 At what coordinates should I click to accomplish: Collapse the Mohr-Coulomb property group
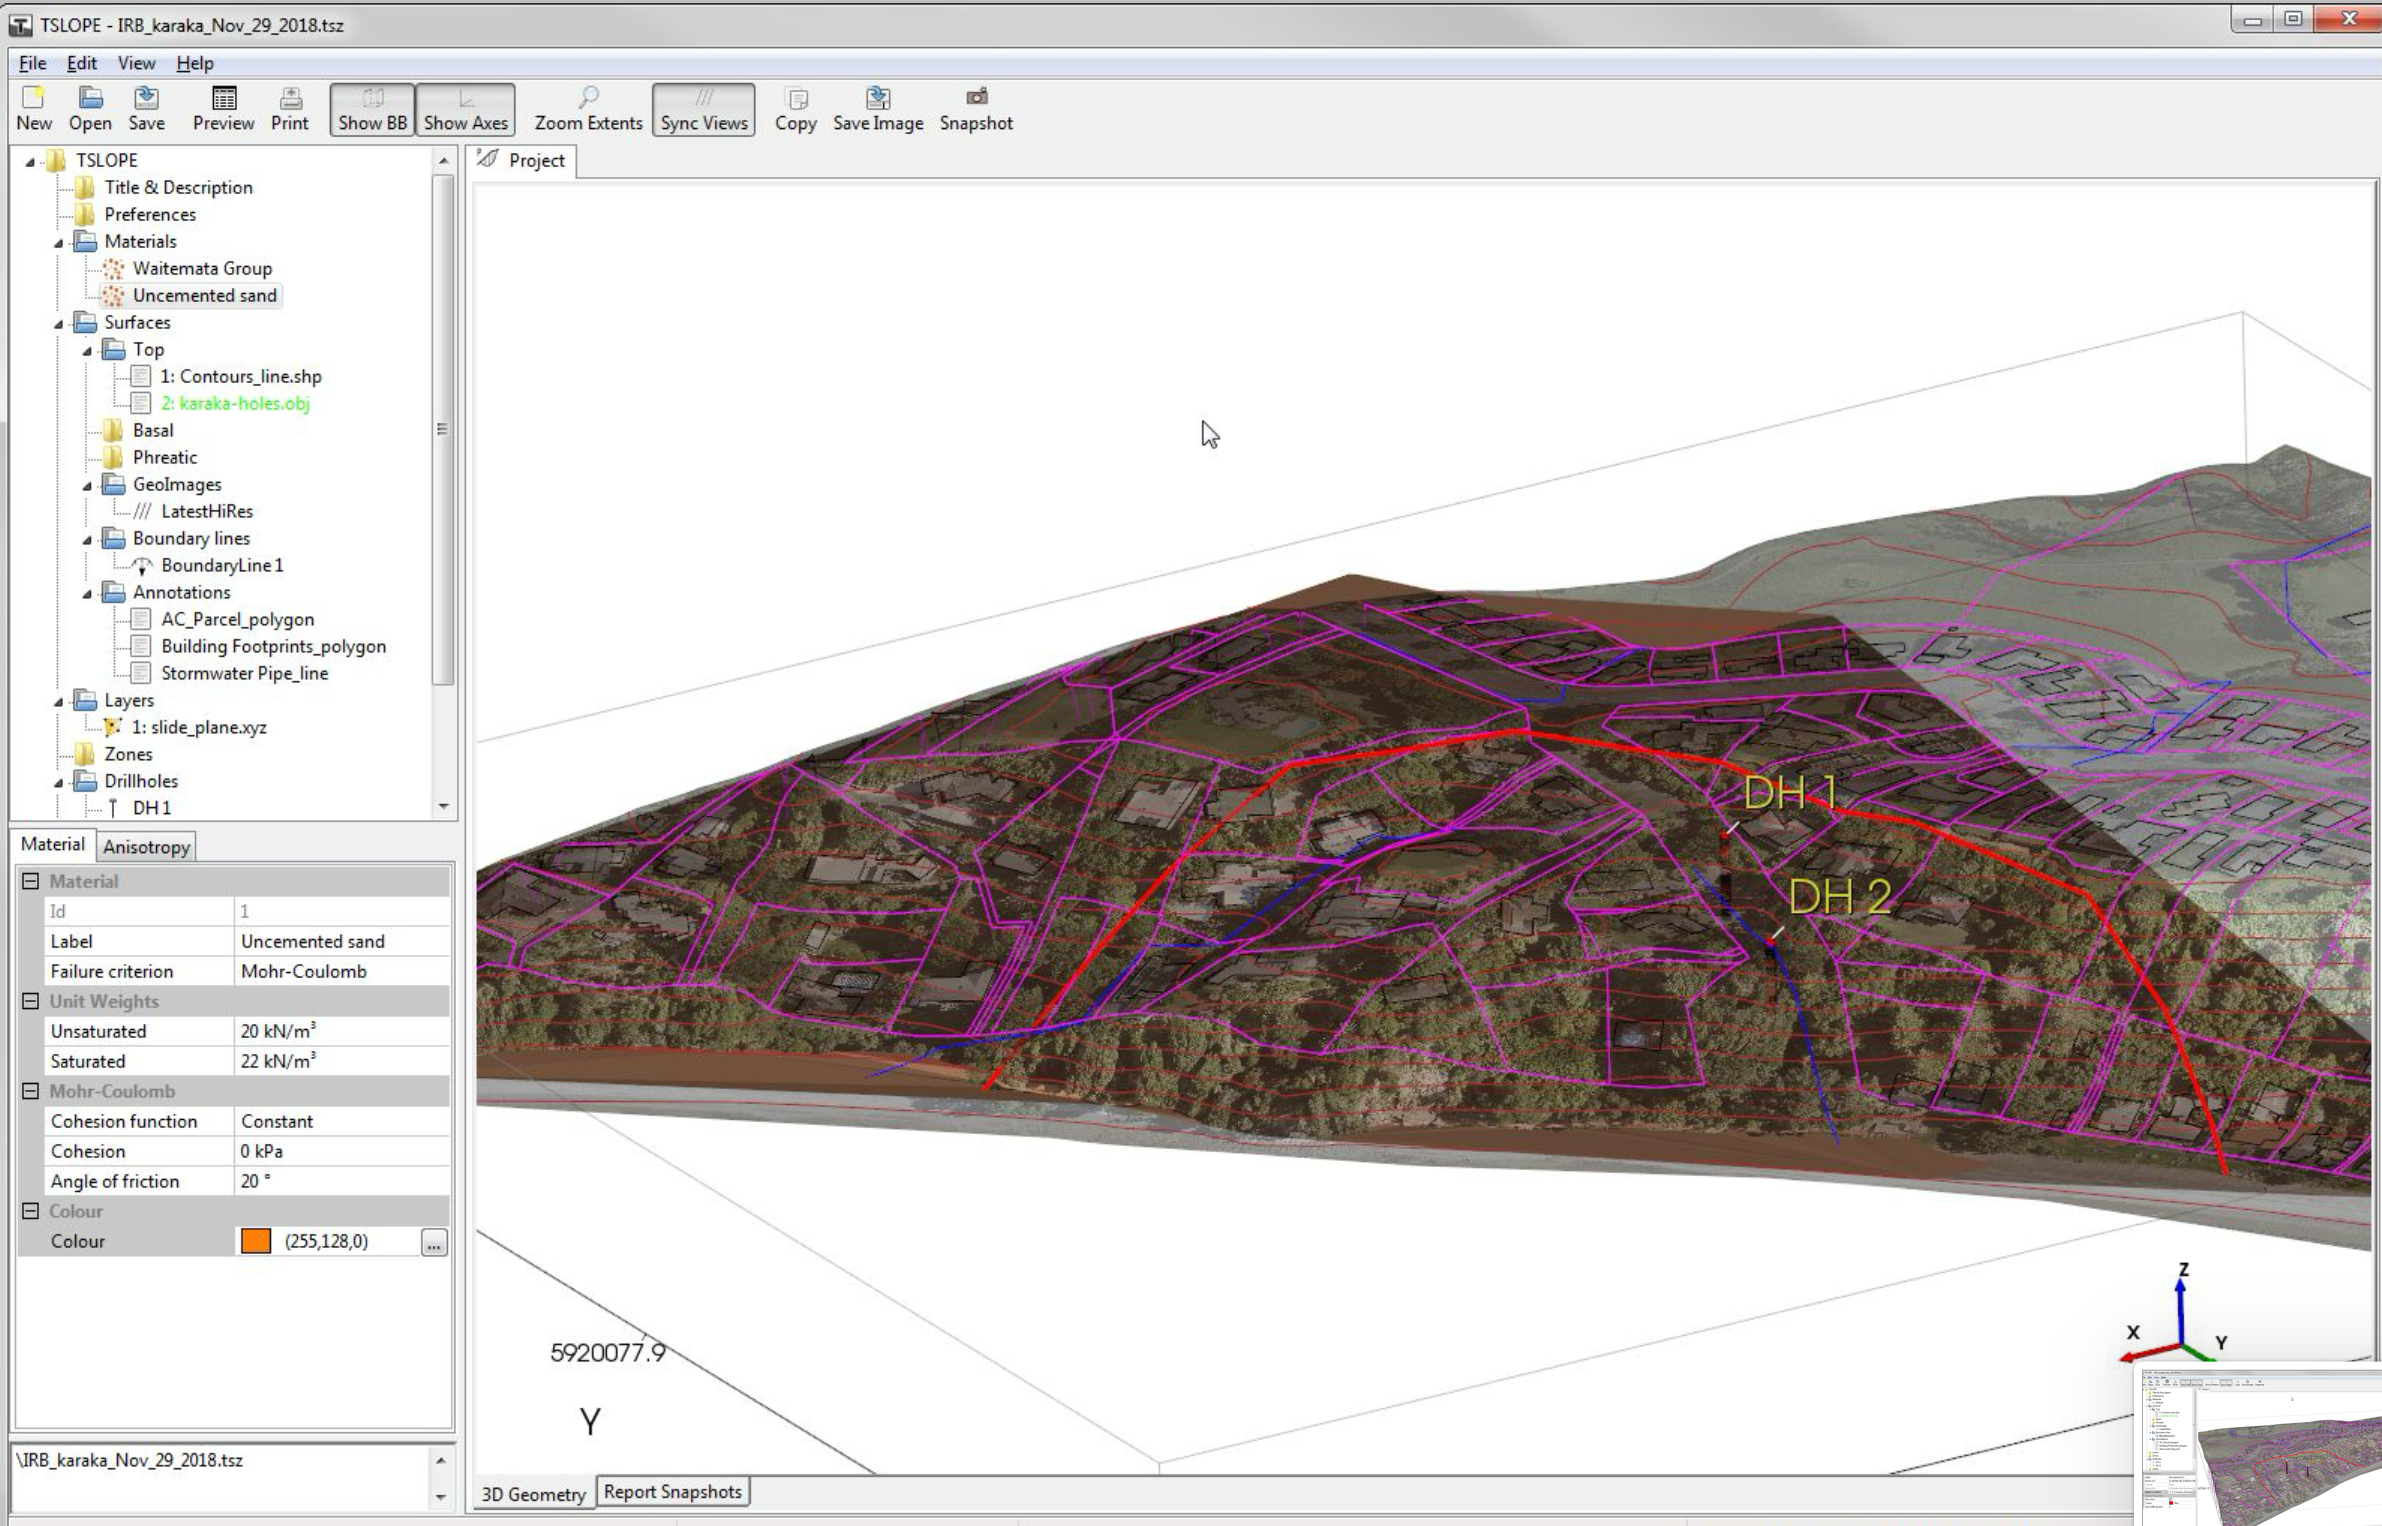(x=30, y=1091)
